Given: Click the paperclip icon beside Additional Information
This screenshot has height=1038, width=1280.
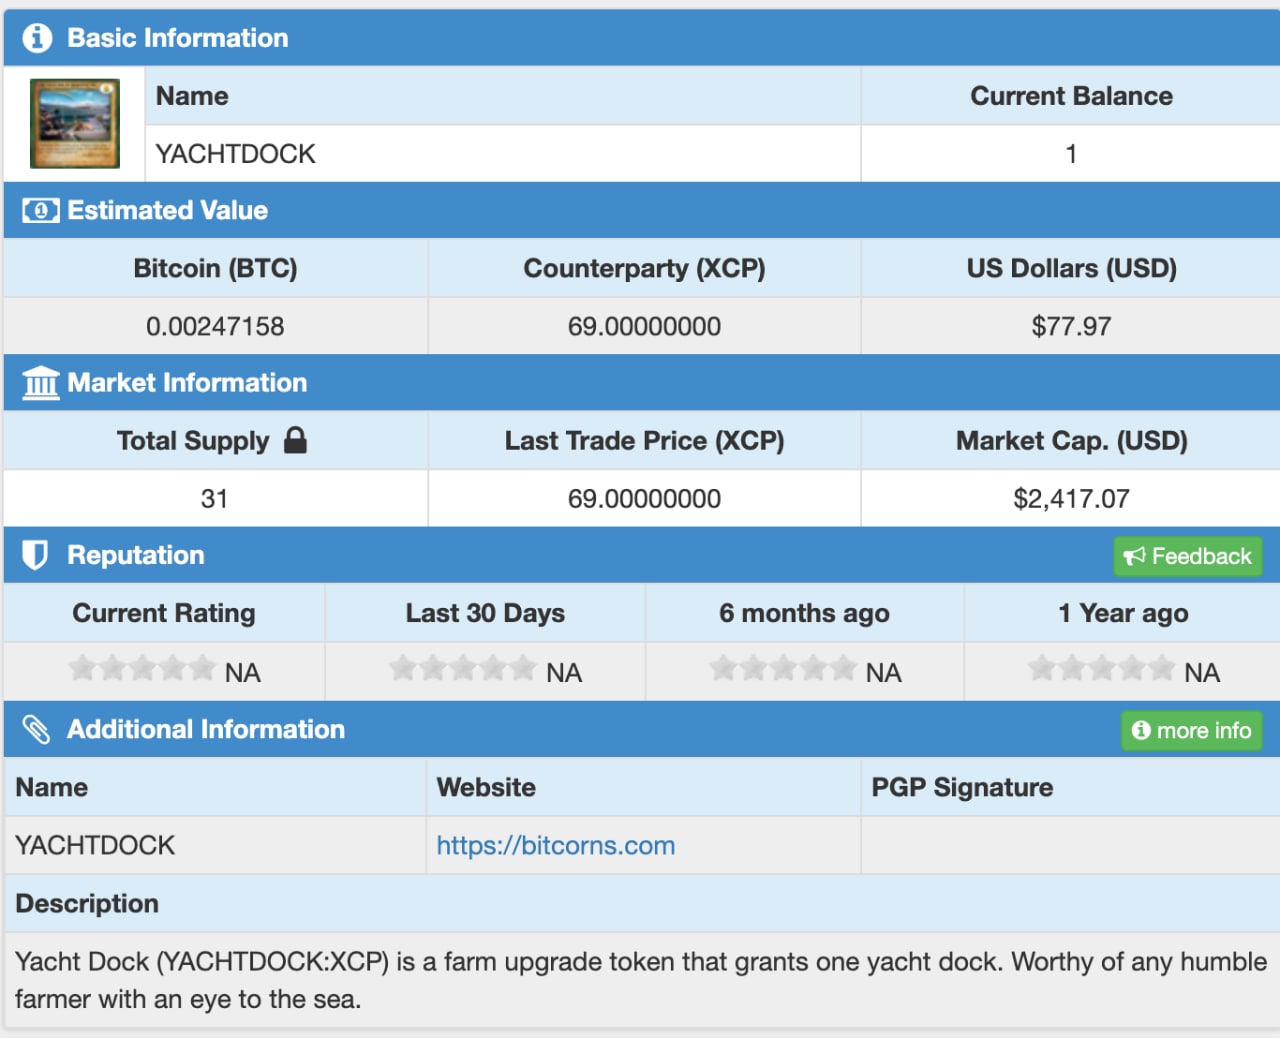Looking at the screenshot, I should [36, 729].
